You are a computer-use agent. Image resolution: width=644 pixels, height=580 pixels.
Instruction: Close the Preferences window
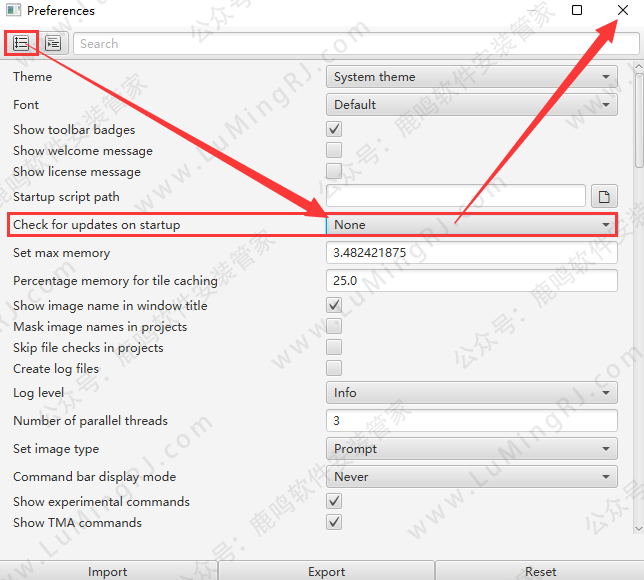coord(623,10)
